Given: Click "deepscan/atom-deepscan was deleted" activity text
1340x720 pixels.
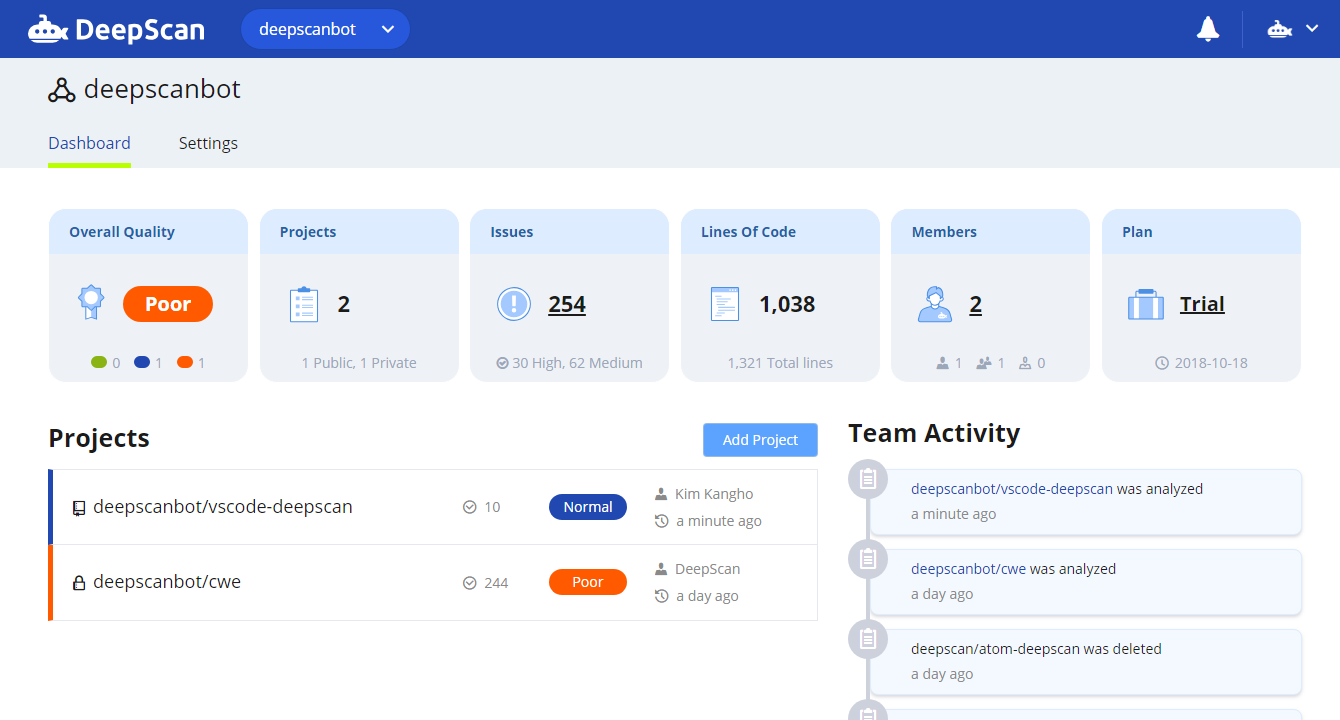Looking at the screenshot, I should [x=1036, y=649].
